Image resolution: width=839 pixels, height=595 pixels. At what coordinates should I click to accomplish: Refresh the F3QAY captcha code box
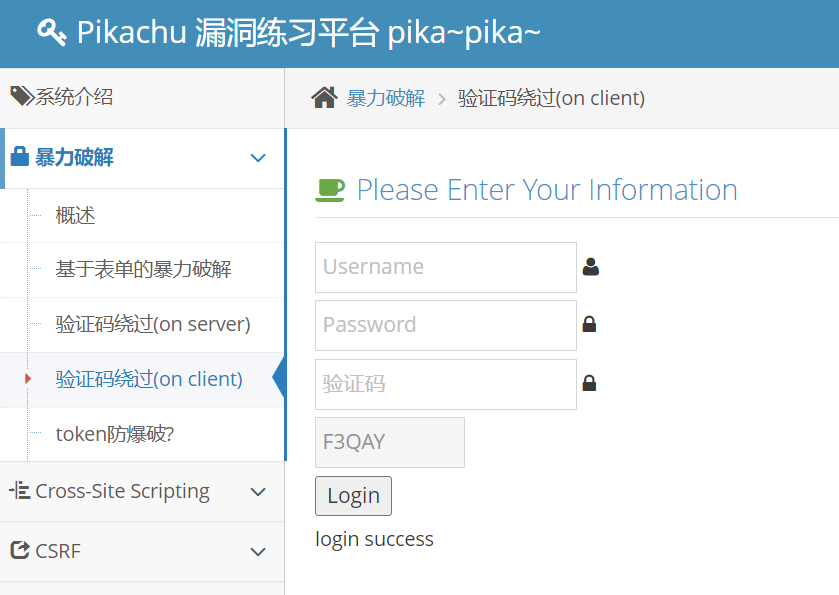[x=389, y=442]
